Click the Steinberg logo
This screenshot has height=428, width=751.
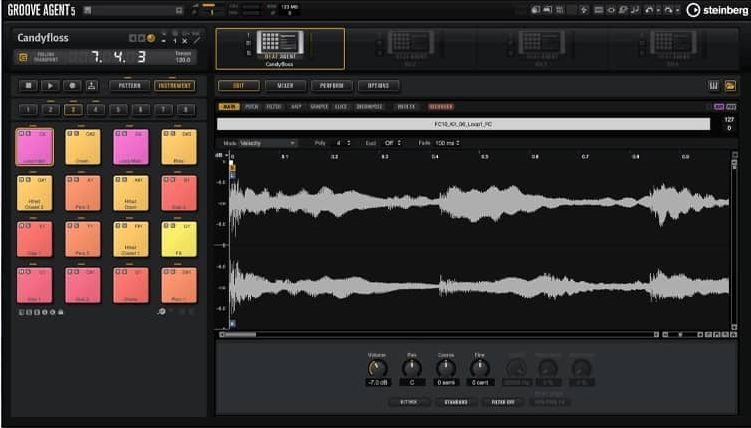pyautogui.click(x=717, y=10)
